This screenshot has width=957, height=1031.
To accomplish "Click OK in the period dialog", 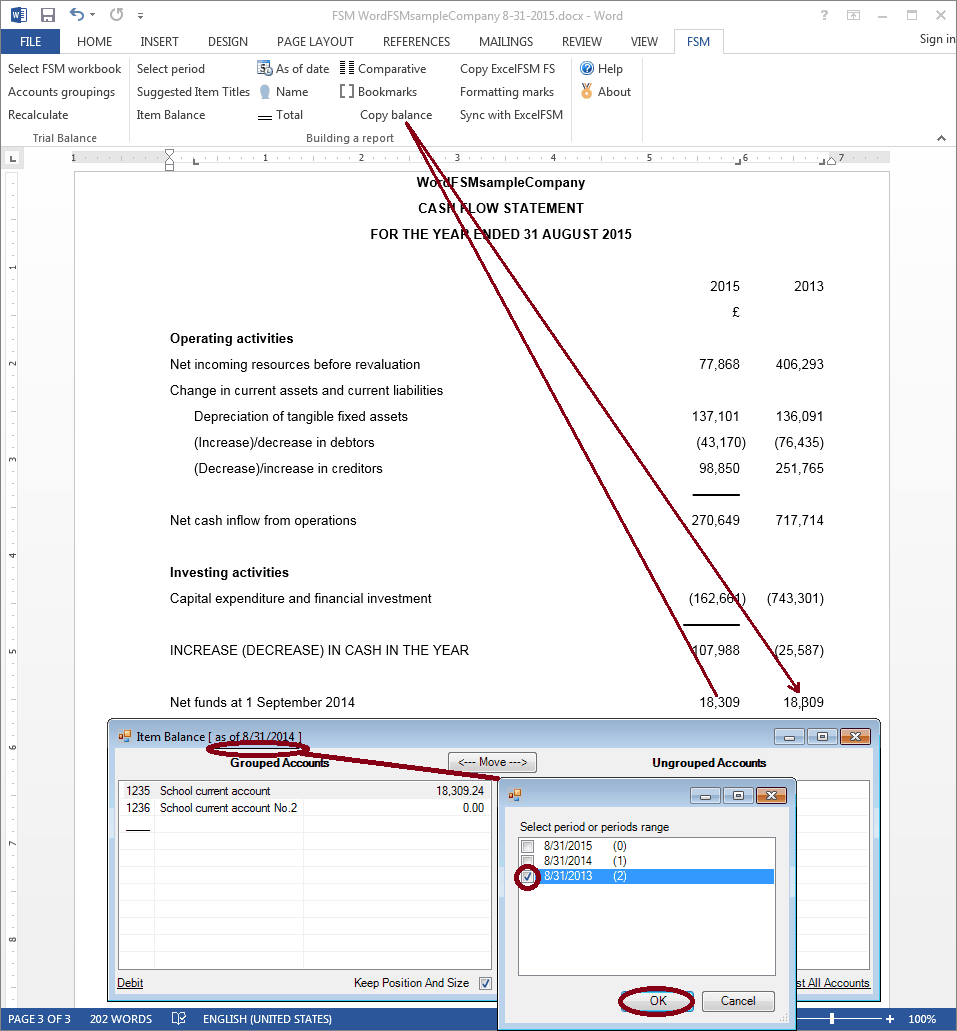I will click(658, 1001).
